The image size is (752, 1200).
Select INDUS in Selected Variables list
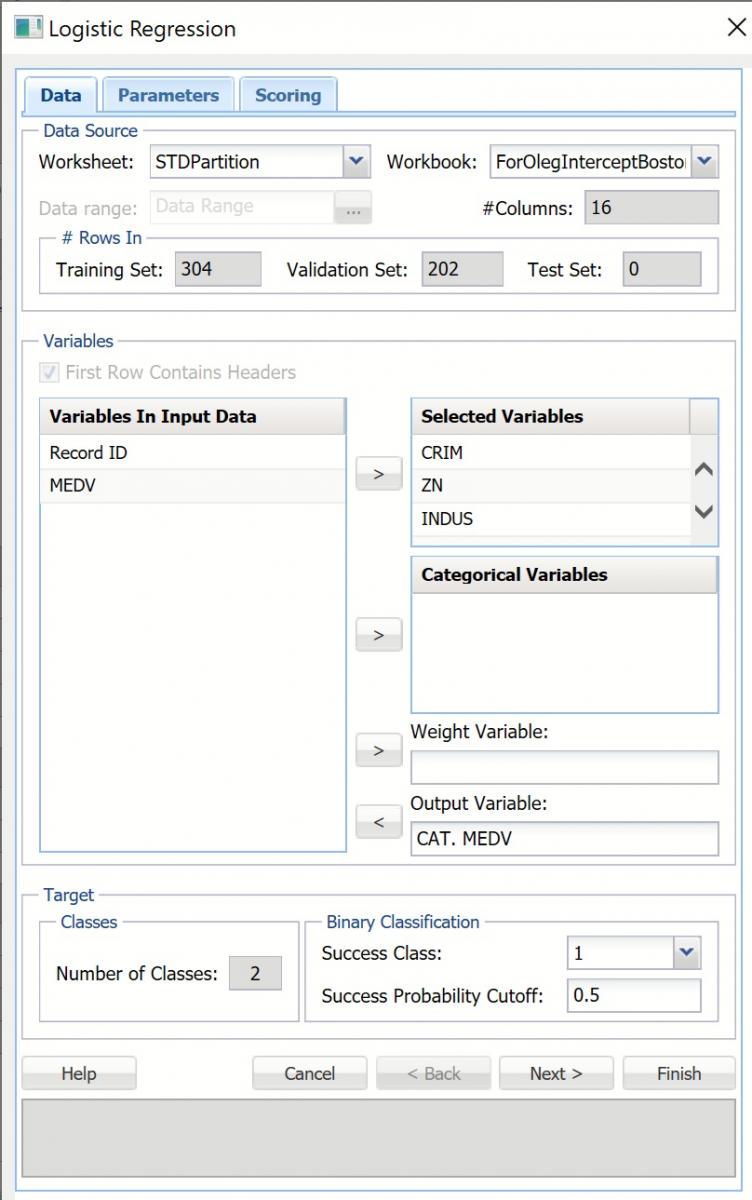(550, 519)
